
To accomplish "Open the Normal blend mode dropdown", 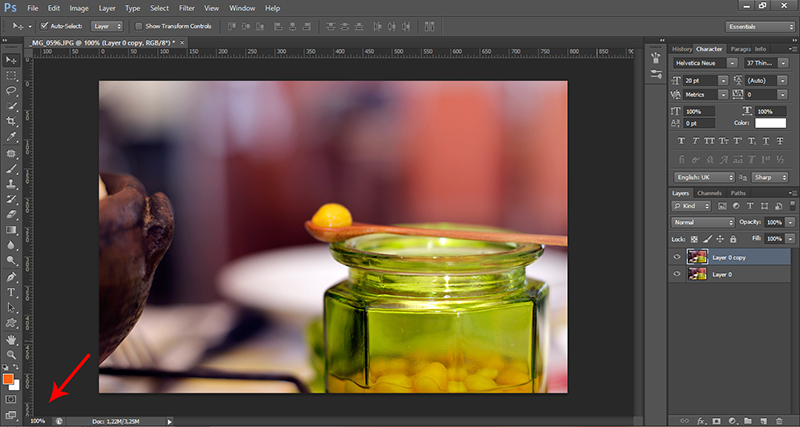I will point(702,222).
